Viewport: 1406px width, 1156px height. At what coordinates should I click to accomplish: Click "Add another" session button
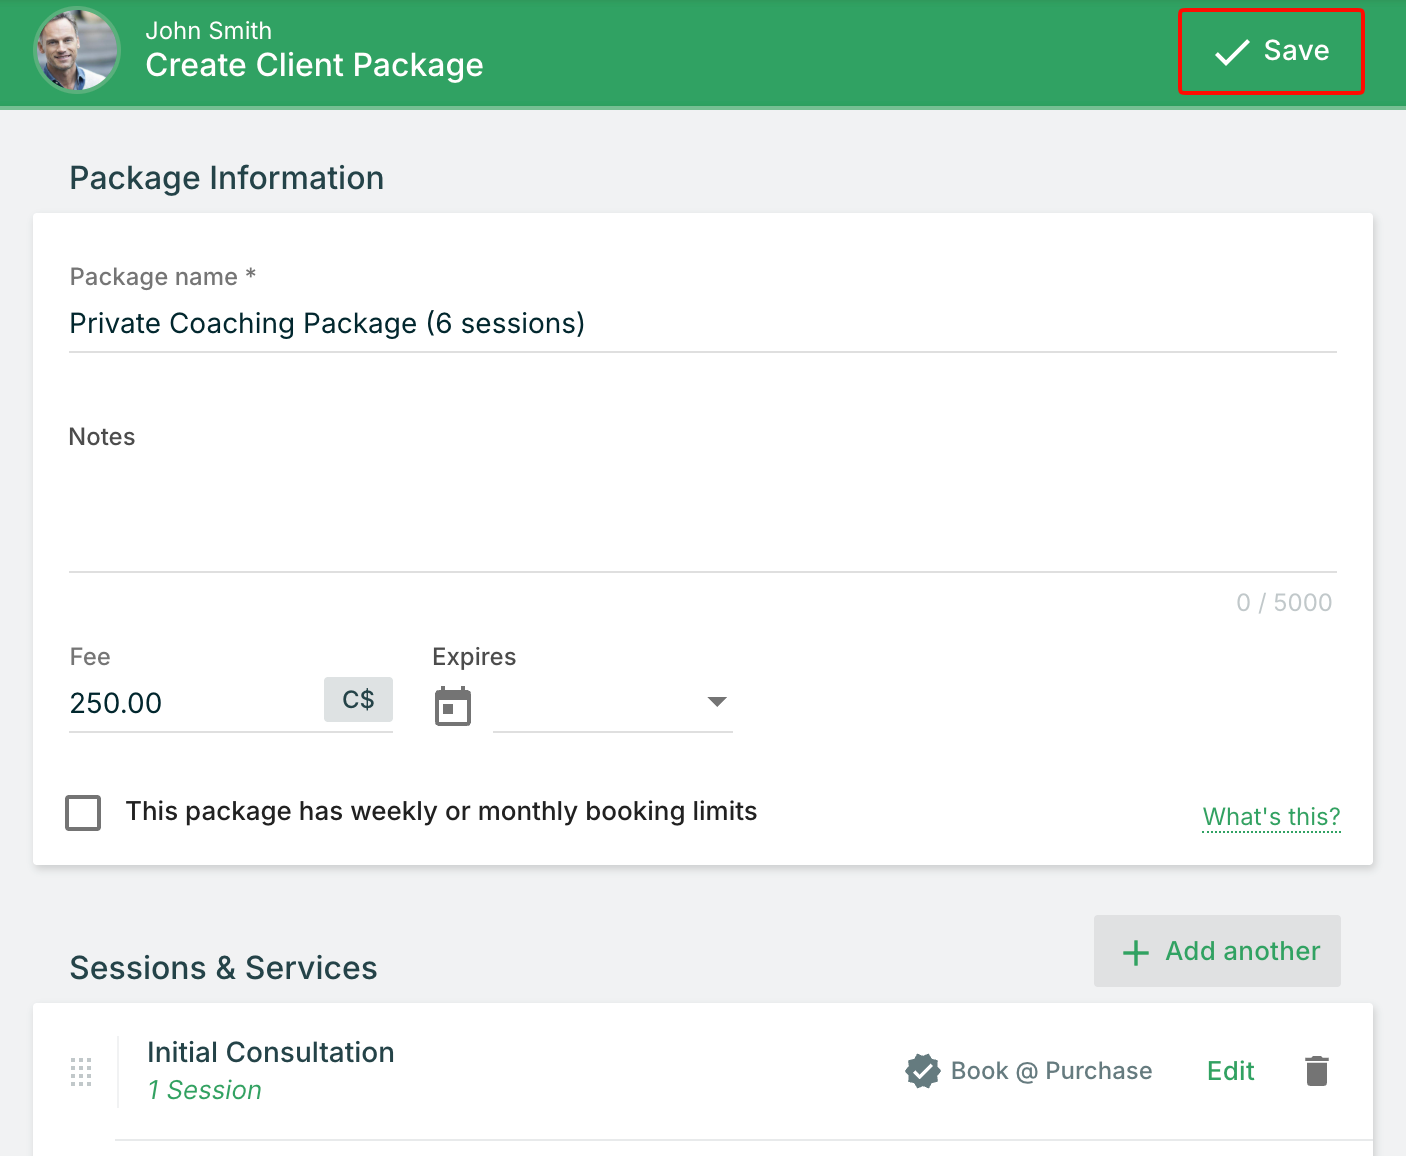tap(1217, 951)
